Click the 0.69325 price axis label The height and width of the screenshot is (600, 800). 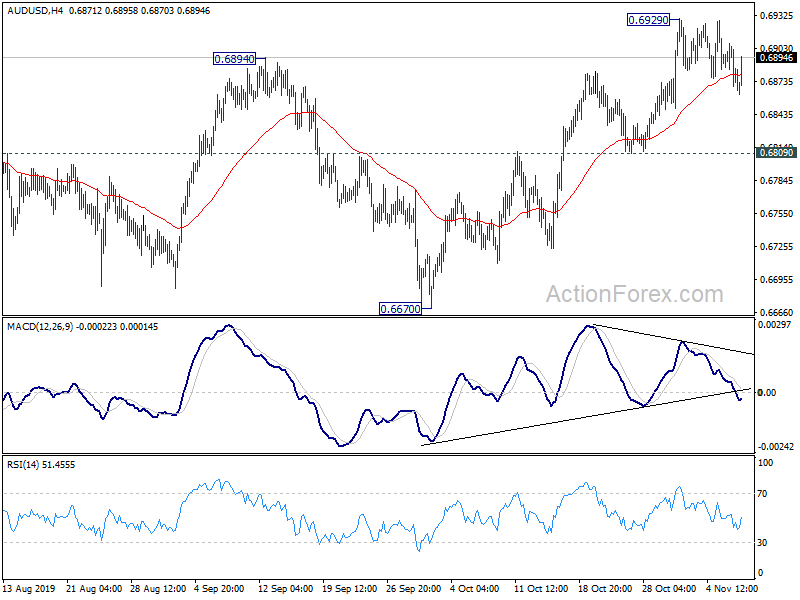tap(776, 16)
